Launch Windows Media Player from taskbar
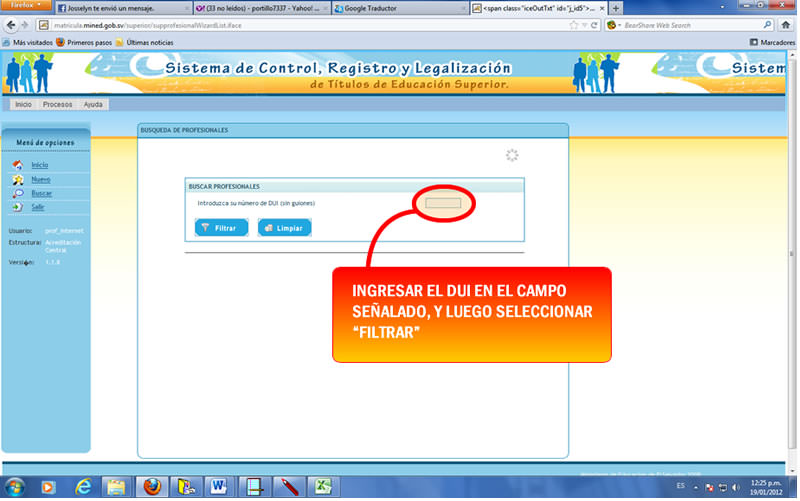Viewport: 800px width, 501px height. point(48,487)
